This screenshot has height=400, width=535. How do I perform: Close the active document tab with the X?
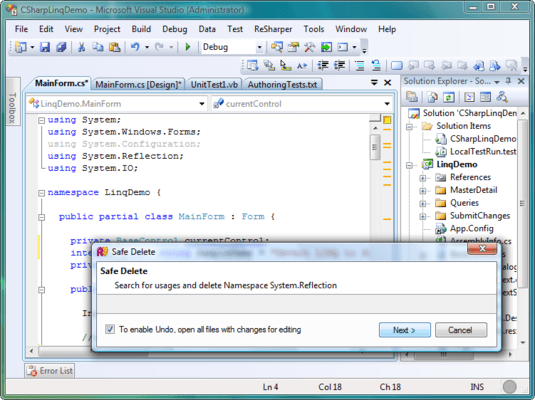pyautogui.click(x=388, y=83)
